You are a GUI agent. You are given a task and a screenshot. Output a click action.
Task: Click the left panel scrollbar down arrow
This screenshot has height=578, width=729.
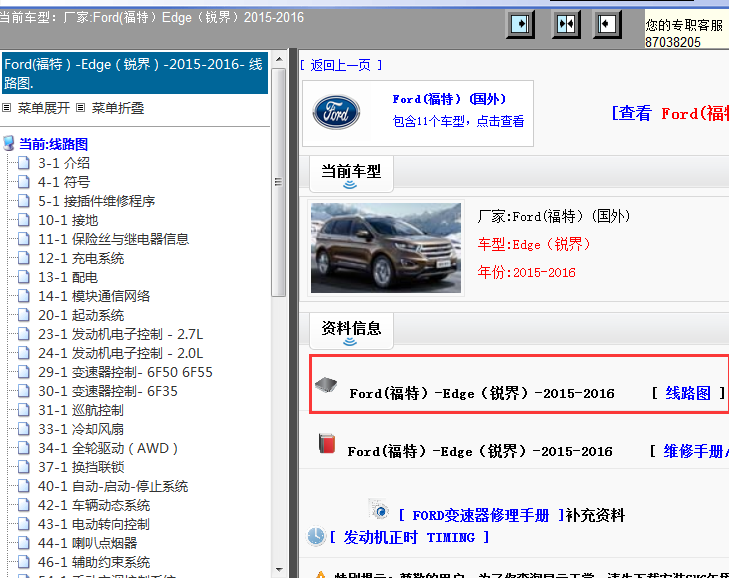coord(279,570)
